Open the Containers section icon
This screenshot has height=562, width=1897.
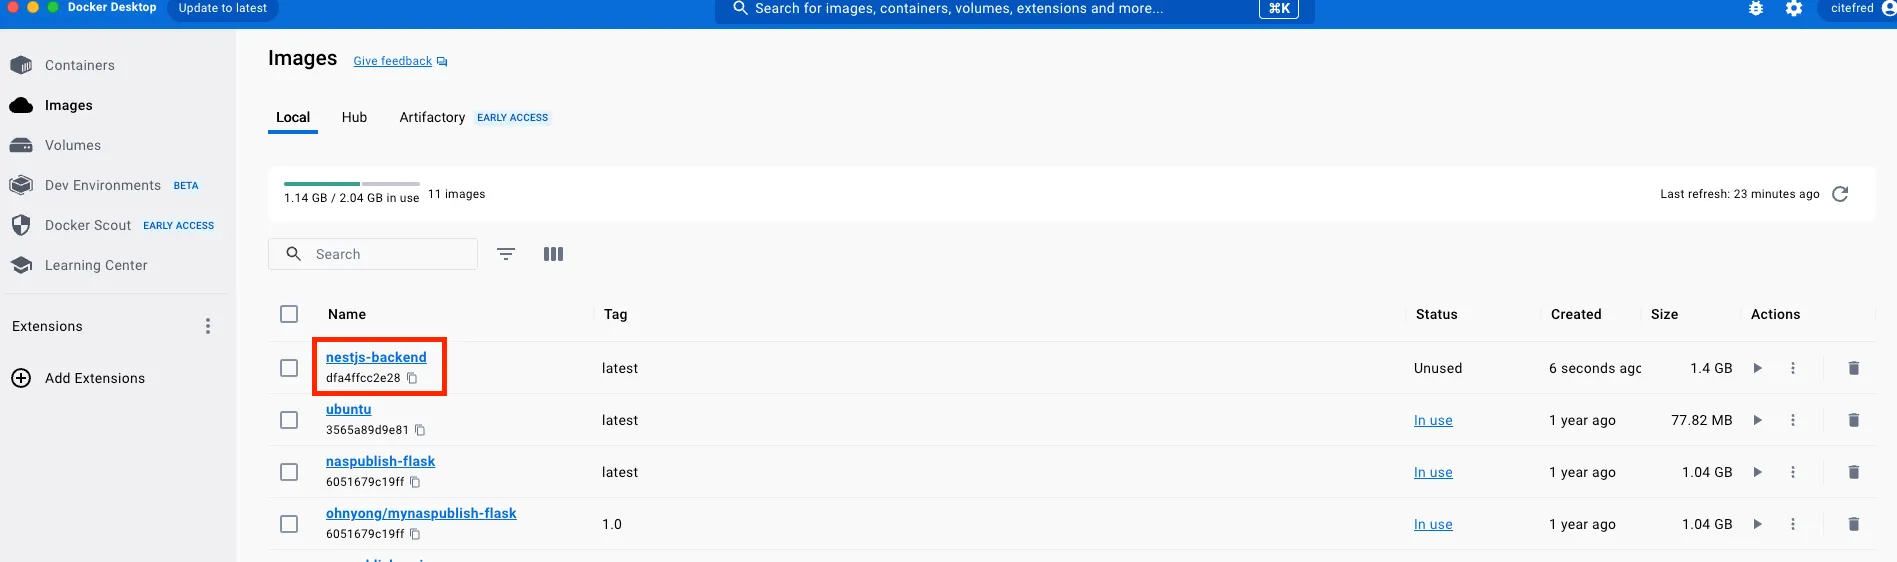tap(21, 65)
